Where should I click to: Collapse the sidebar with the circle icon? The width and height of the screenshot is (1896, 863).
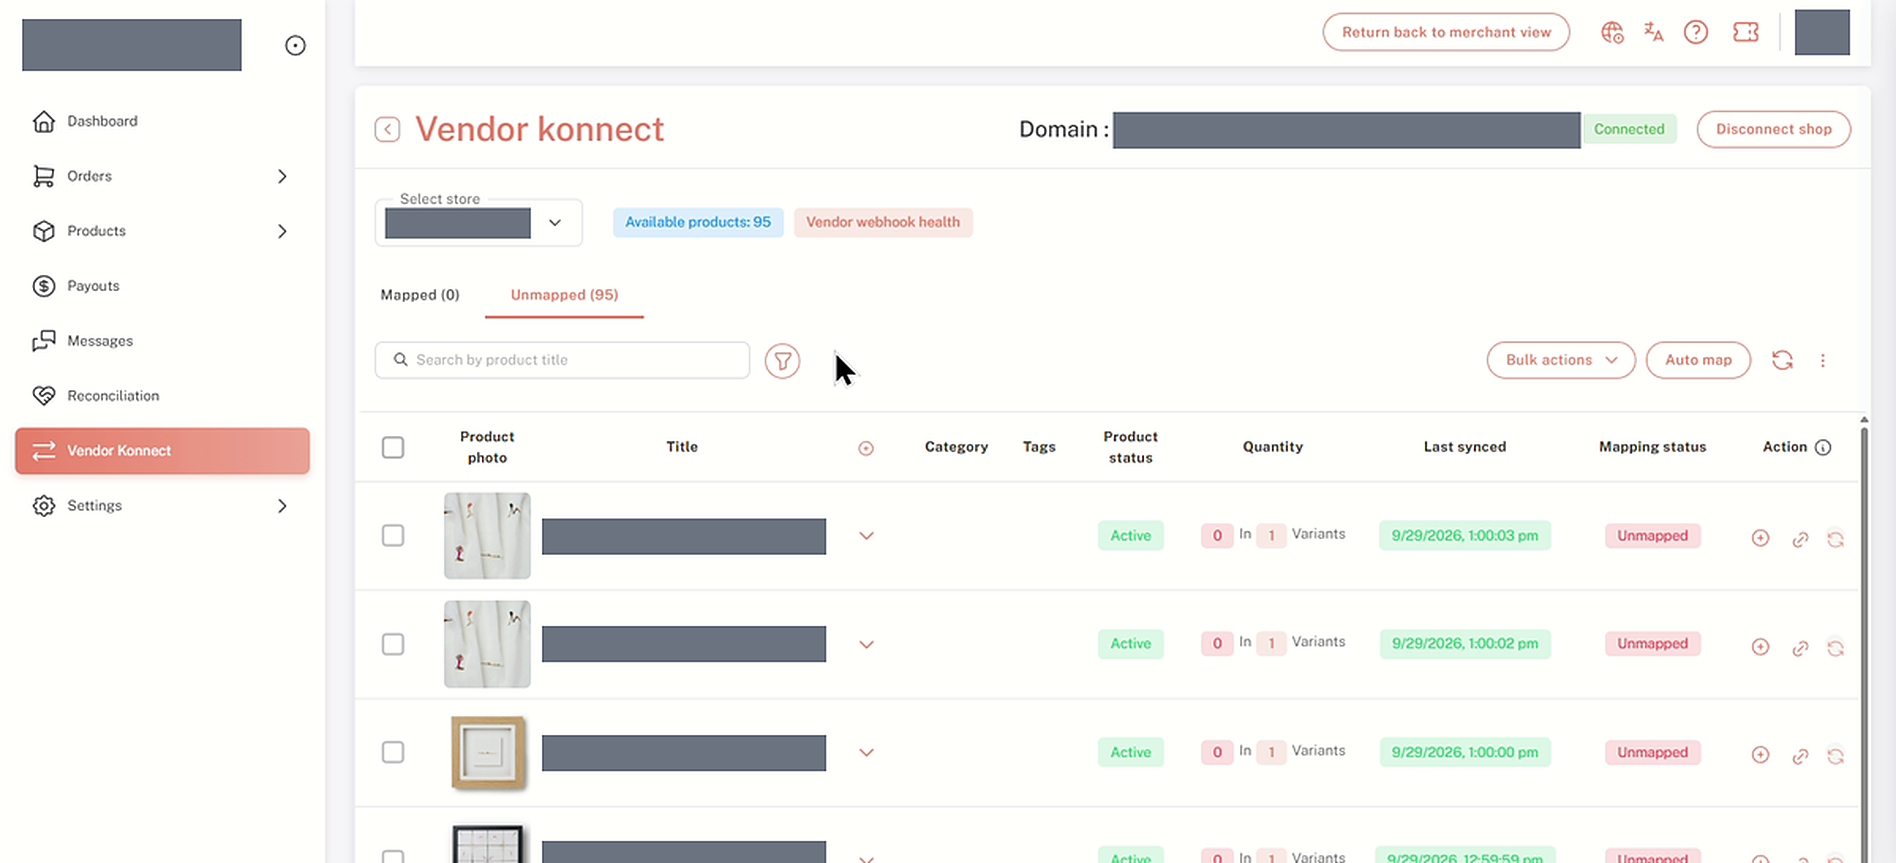295,45
